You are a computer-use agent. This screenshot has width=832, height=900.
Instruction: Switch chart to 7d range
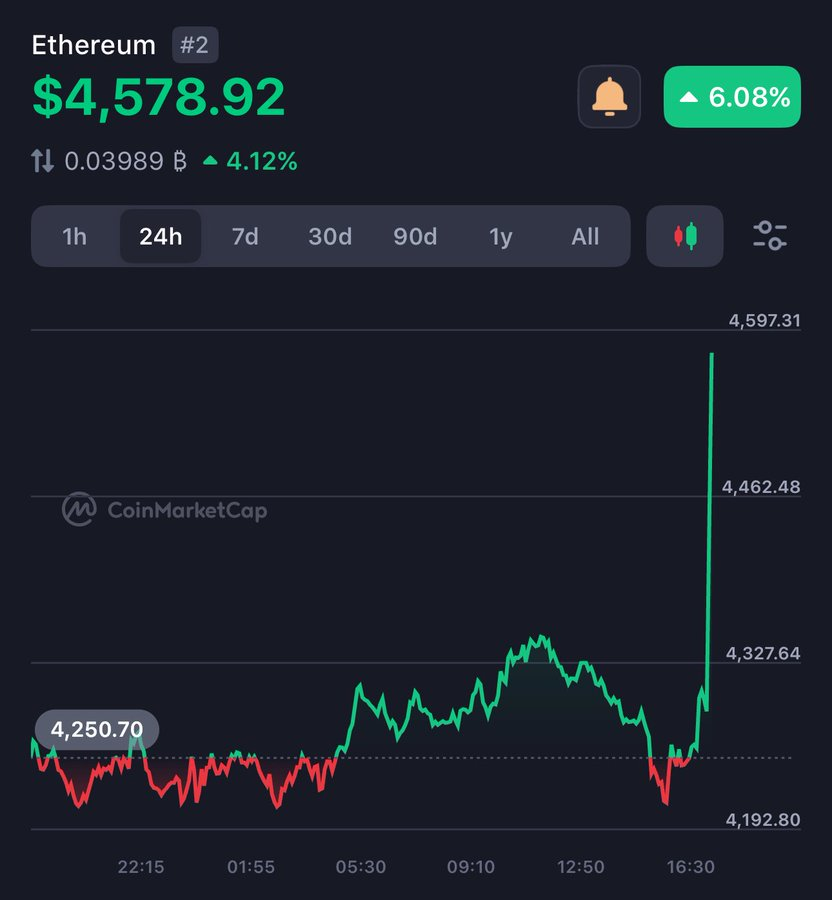point(245,236)
